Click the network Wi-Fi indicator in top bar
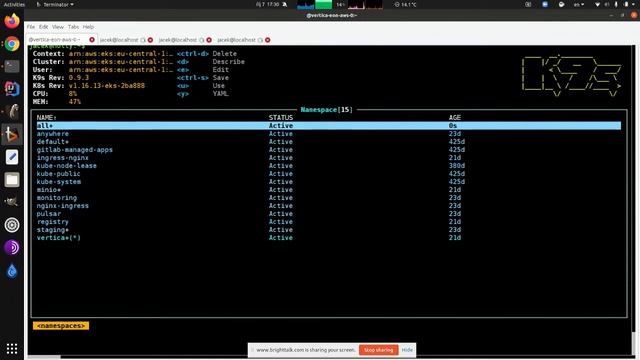This screenshot has width=640, height=360. click(598, 4)
